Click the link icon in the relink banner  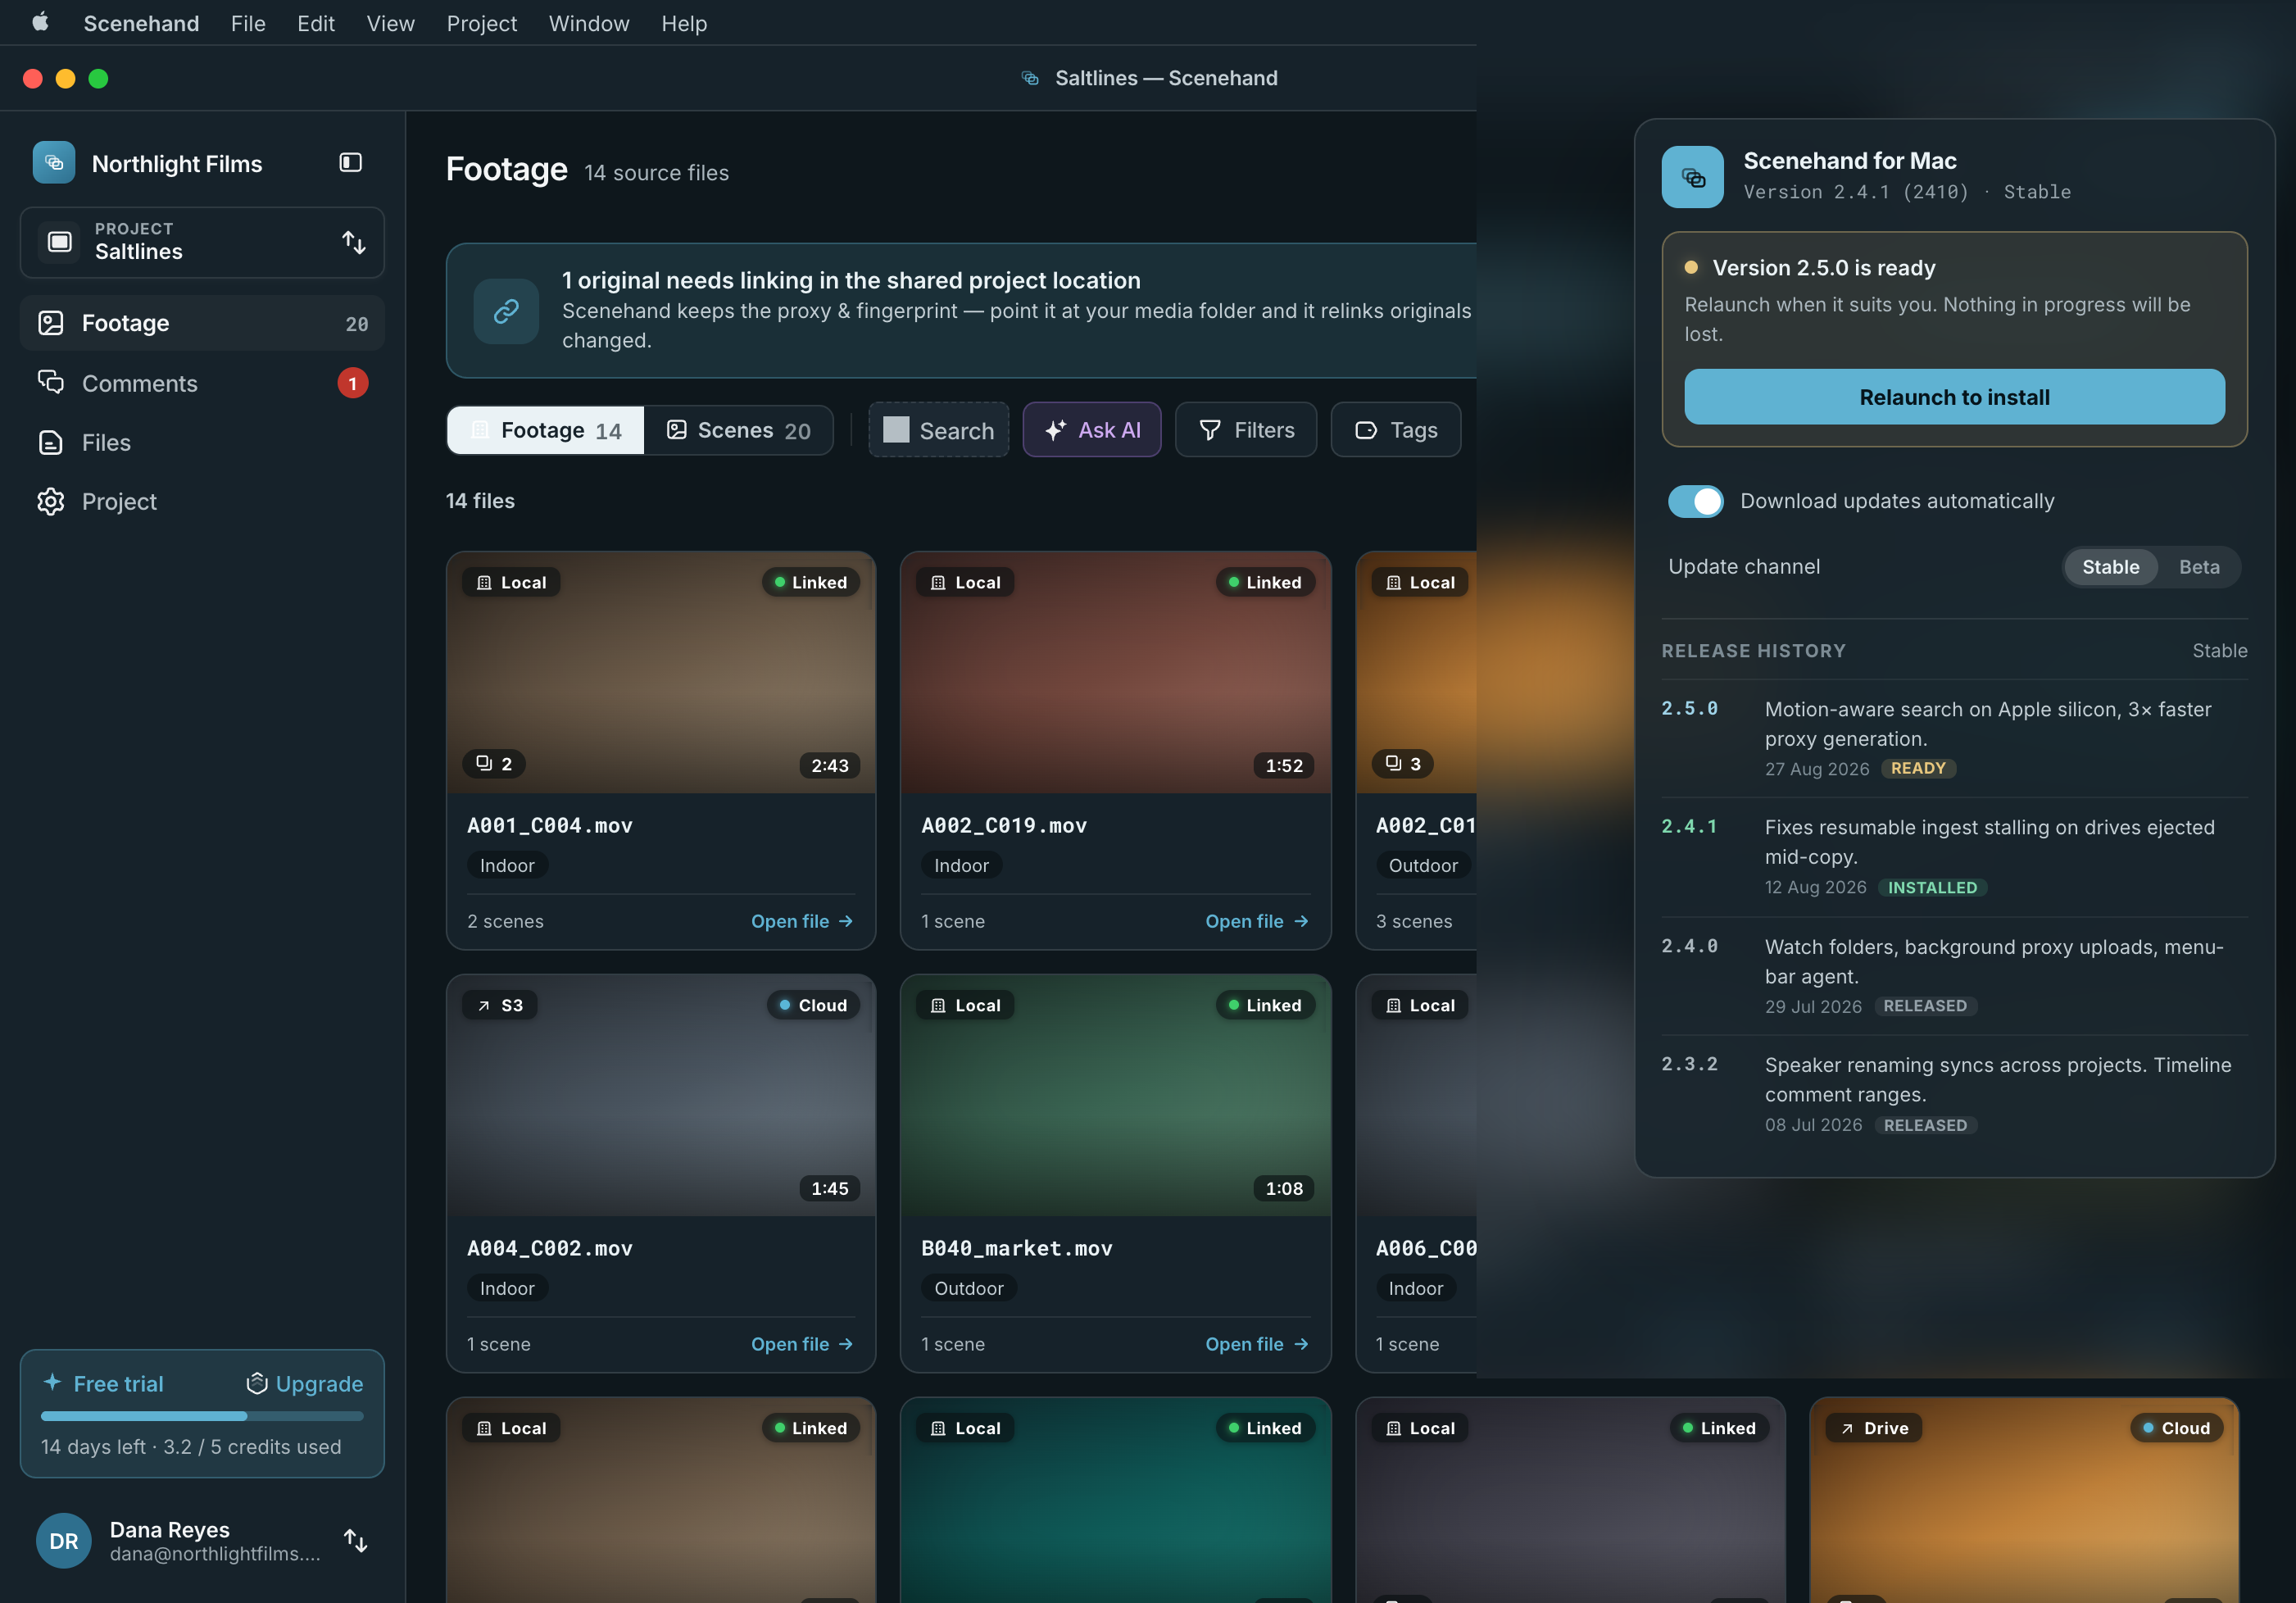pos(506,311)
